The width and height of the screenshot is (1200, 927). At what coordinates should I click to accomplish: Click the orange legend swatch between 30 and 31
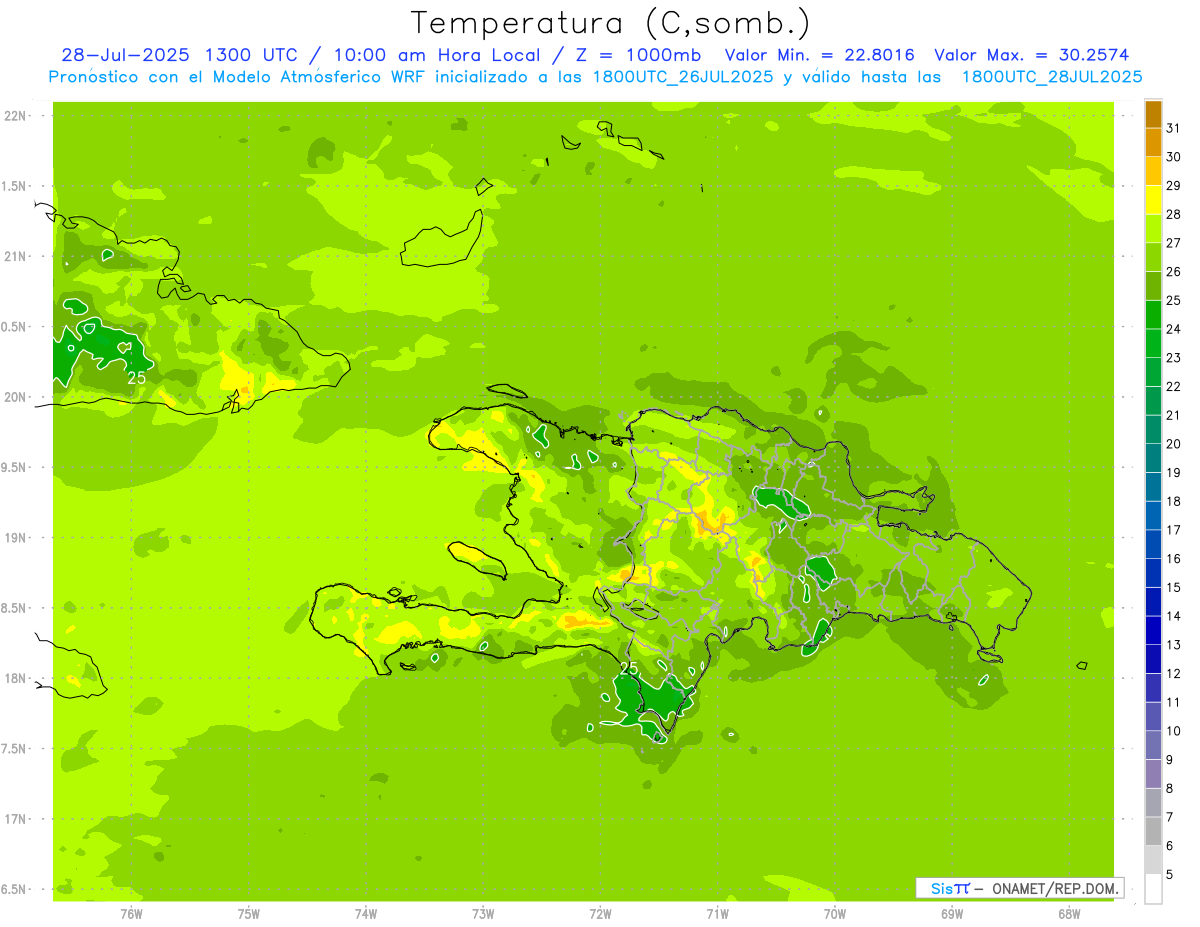point(1153,143)
